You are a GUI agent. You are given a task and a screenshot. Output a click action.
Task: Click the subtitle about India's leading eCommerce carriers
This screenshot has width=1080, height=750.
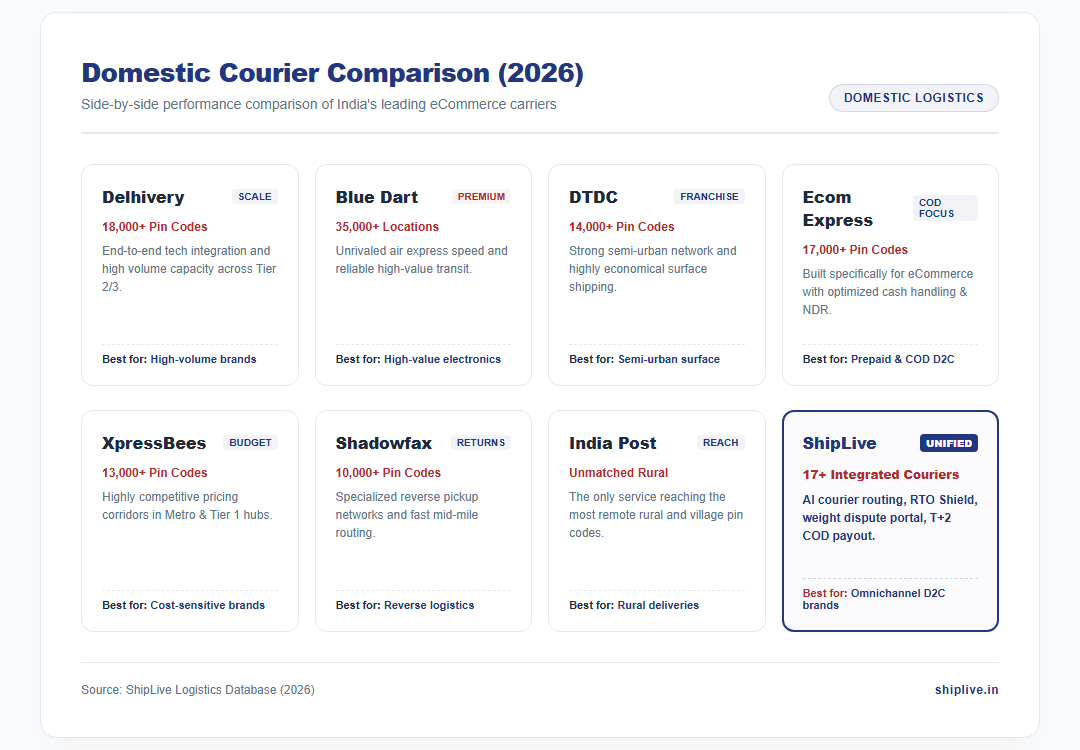coord(319,105)
